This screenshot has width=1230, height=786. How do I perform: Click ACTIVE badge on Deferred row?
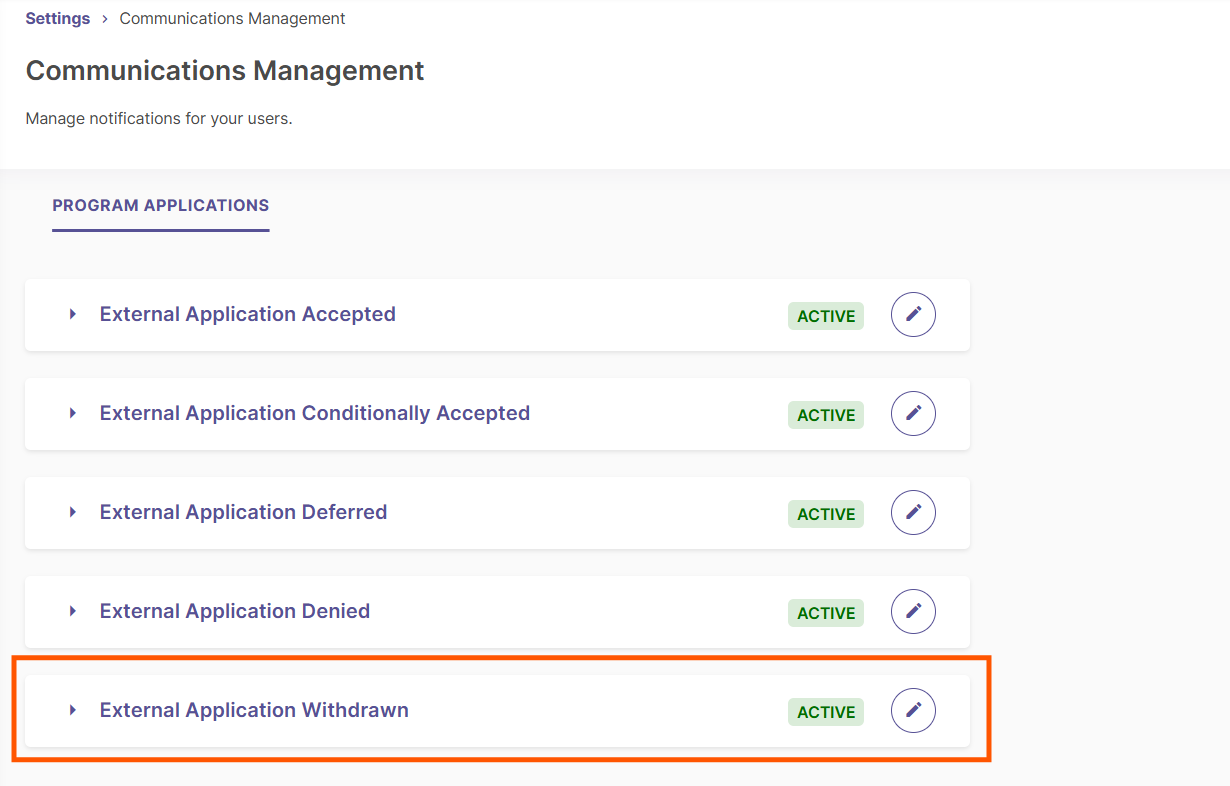[826, 514]
